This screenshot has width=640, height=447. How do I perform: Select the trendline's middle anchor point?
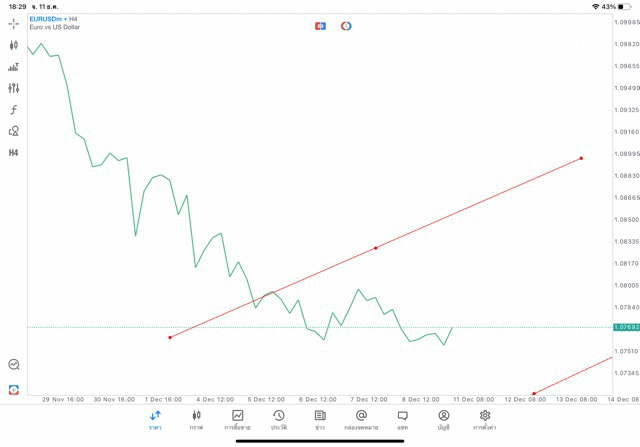point(376,248)
